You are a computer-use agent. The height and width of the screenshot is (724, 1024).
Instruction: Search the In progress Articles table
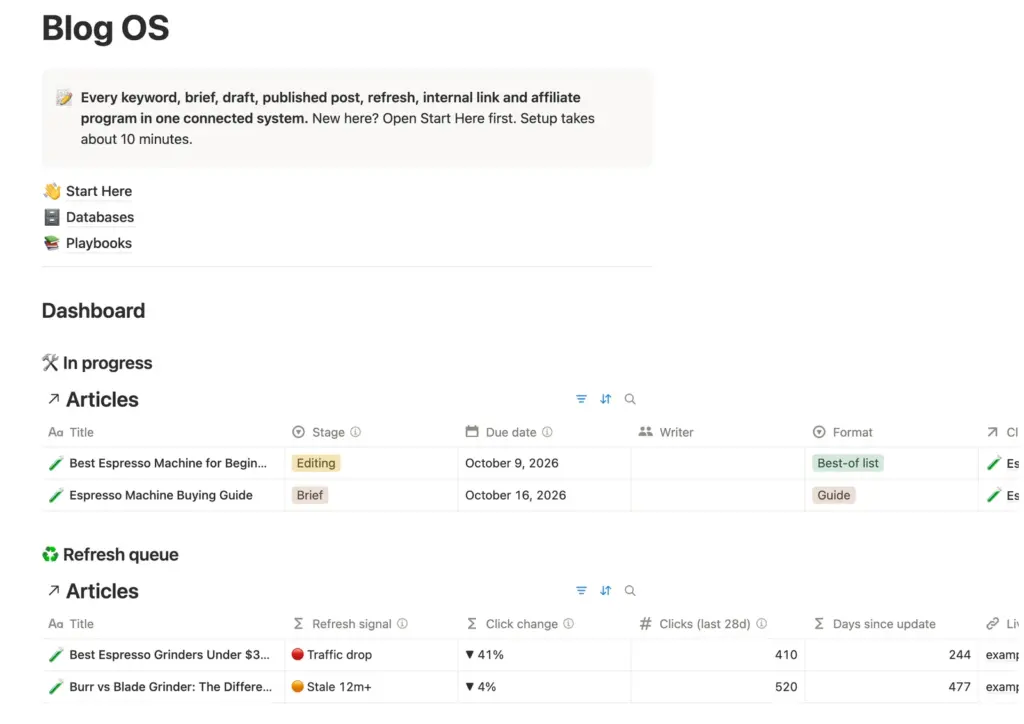630,399
